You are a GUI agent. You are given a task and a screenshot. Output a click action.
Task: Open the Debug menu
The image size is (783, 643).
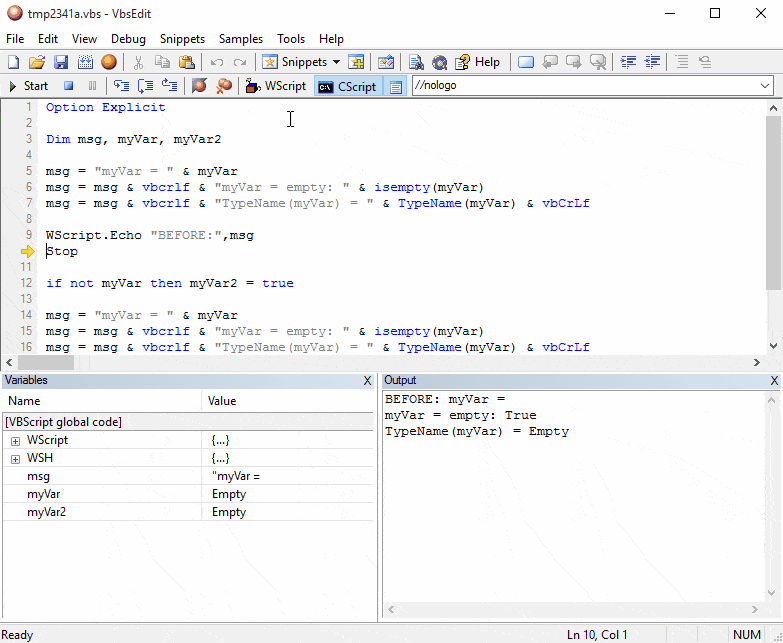128,39
